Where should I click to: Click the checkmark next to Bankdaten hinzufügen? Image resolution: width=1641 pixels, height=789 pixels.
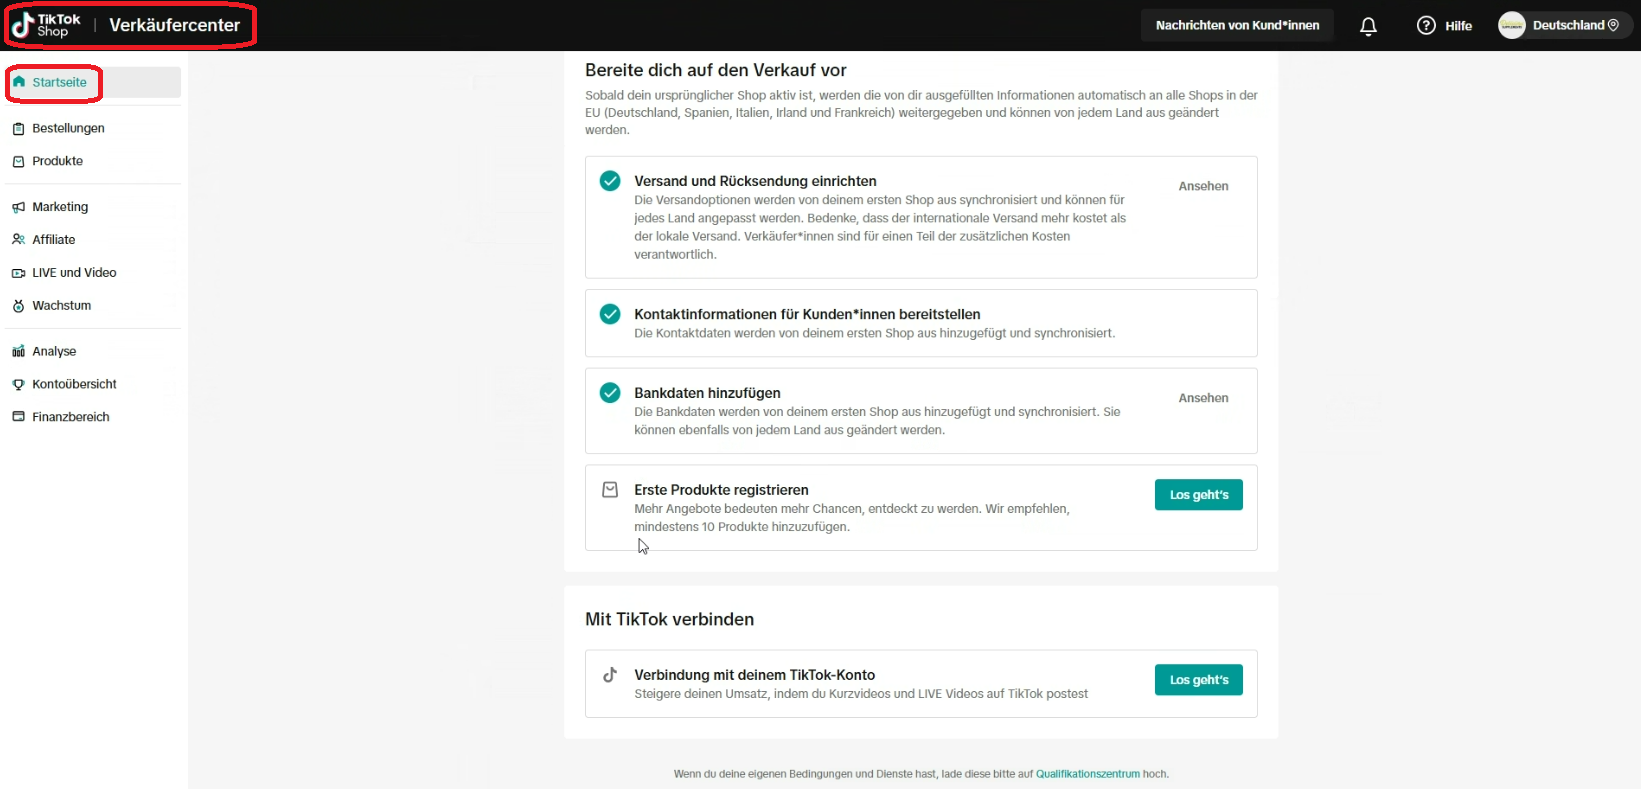[x=610, y=393]
